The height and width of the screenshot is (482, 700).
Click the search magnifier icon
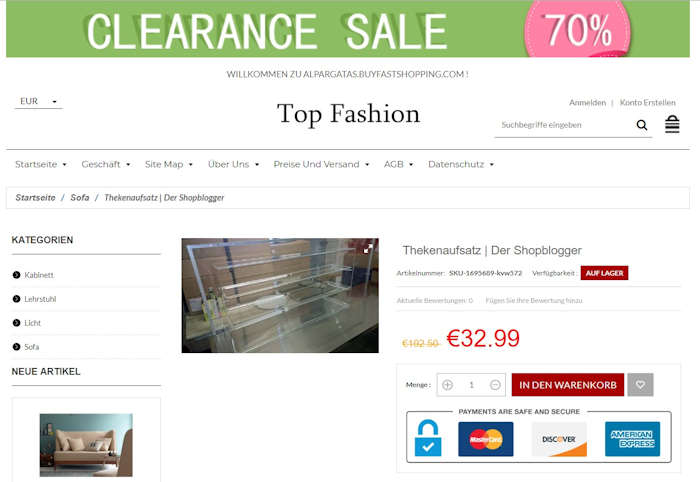(x=642, y=125)
